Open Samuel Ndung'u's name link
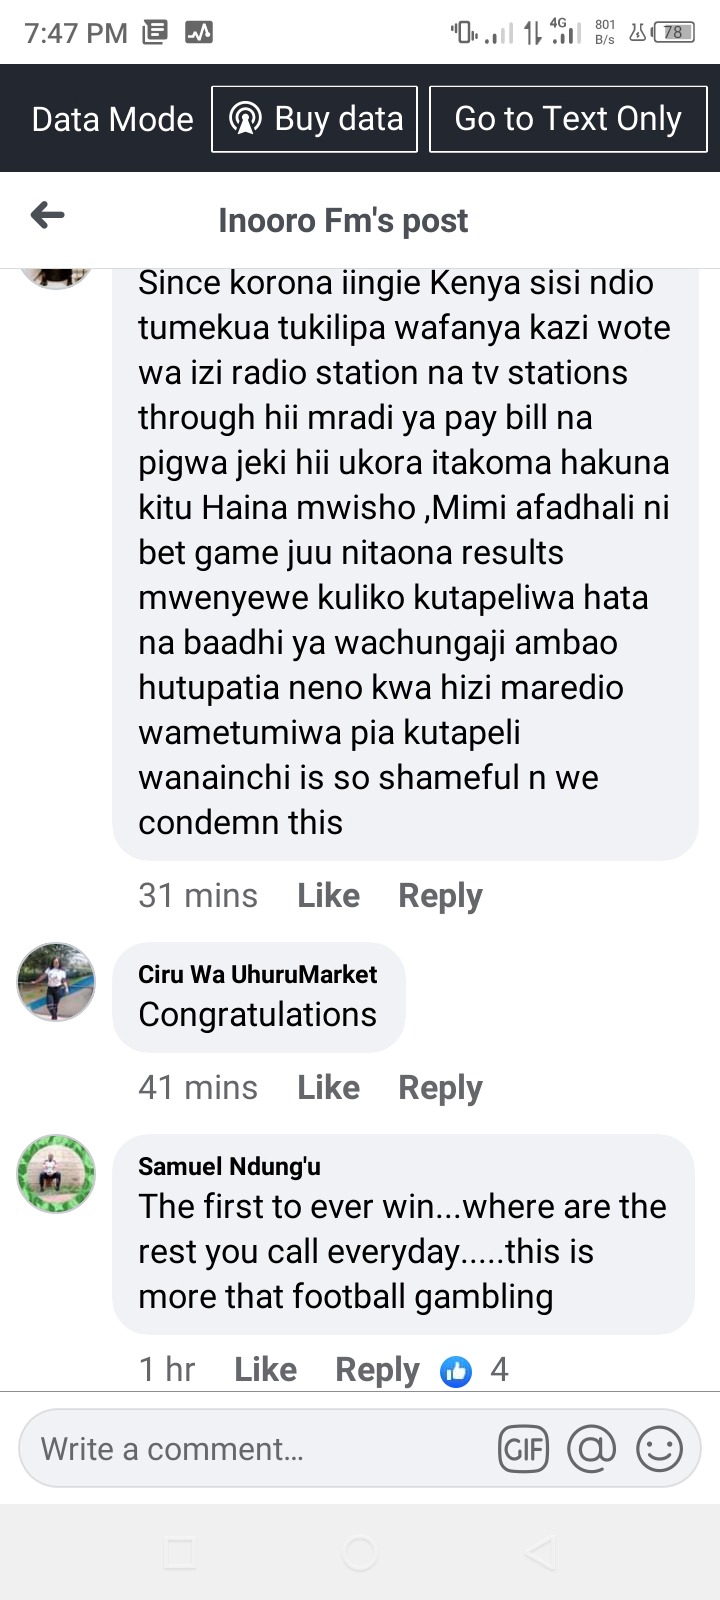This screenshot has height=1600, width=720. click(229, 1166)
